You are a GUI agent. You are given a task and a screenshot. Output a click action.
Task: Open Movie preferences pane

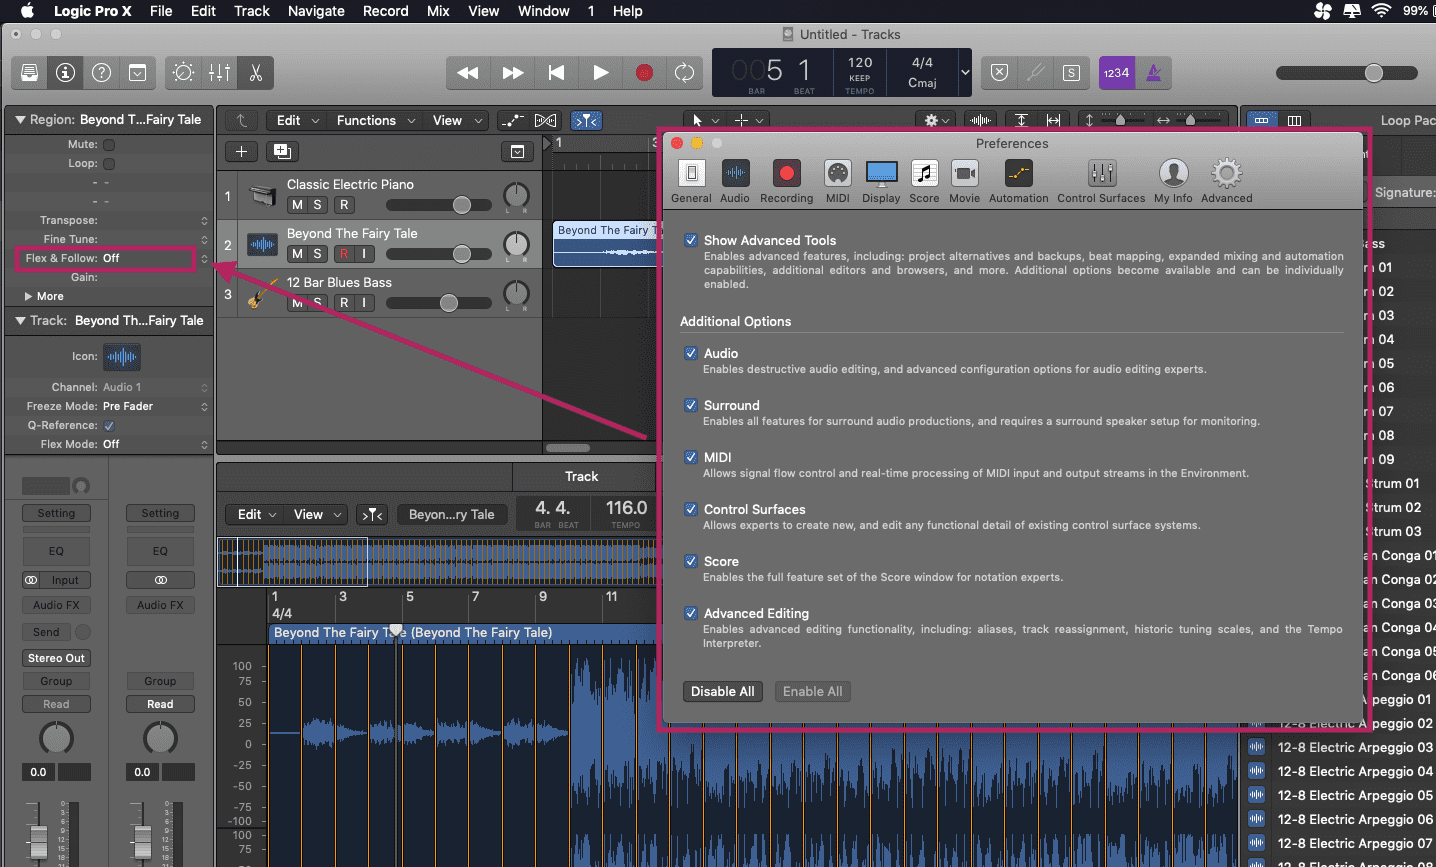point(964,181)
